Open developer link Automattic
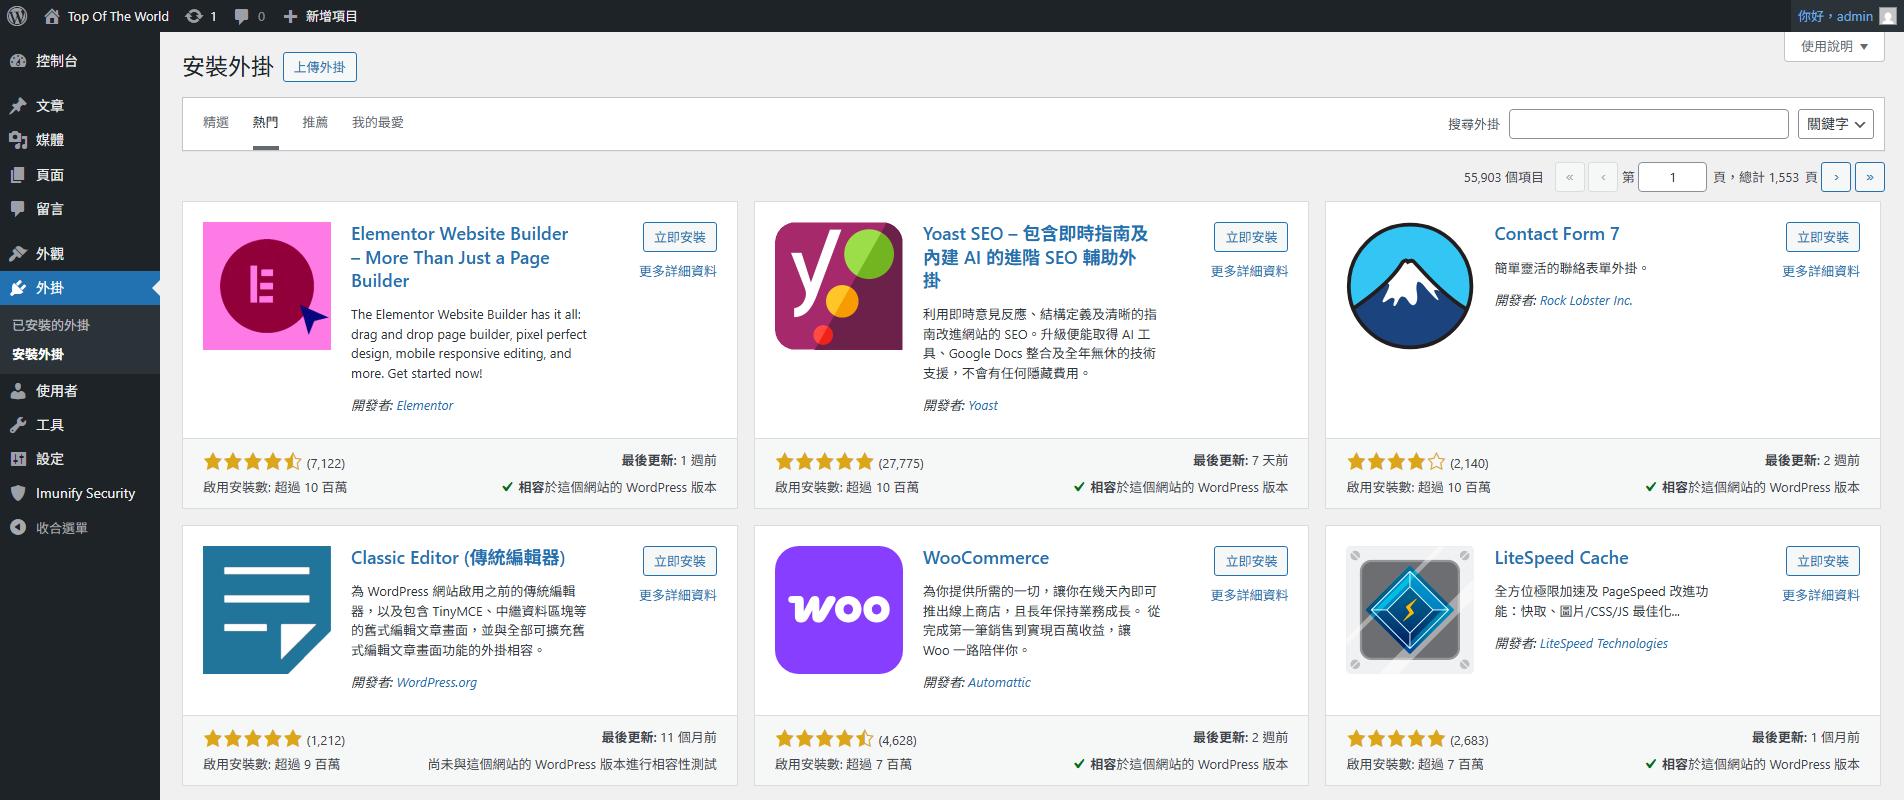The height and width of the screenshot is (800, 1904). (x=999, y=682)
